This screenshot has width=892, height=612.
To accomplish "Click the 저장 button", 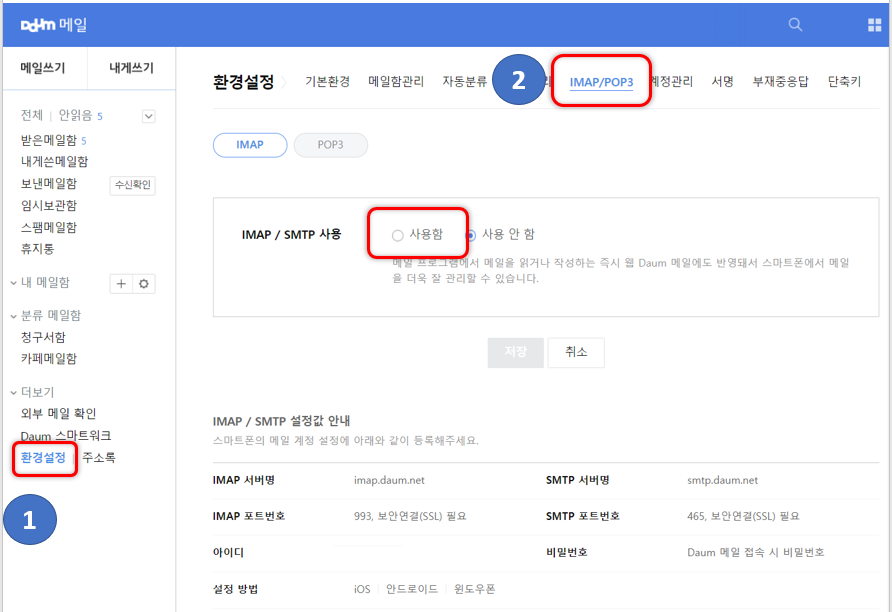I will [x=515, y=352].
